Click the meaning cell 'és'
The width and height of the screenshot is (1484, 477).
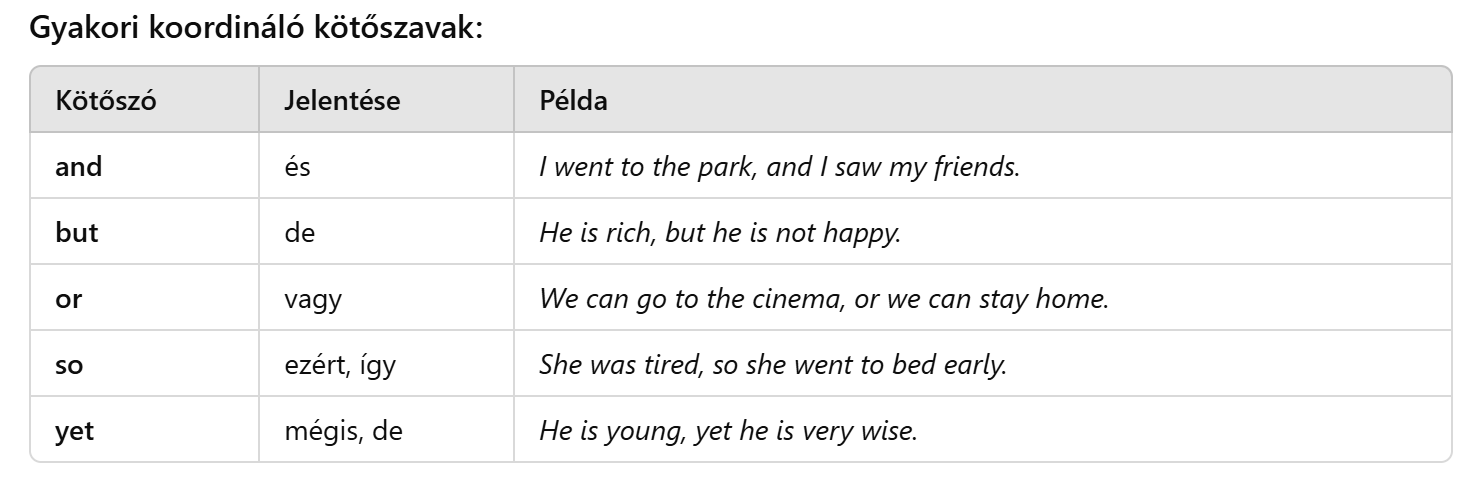coord(298,166)
